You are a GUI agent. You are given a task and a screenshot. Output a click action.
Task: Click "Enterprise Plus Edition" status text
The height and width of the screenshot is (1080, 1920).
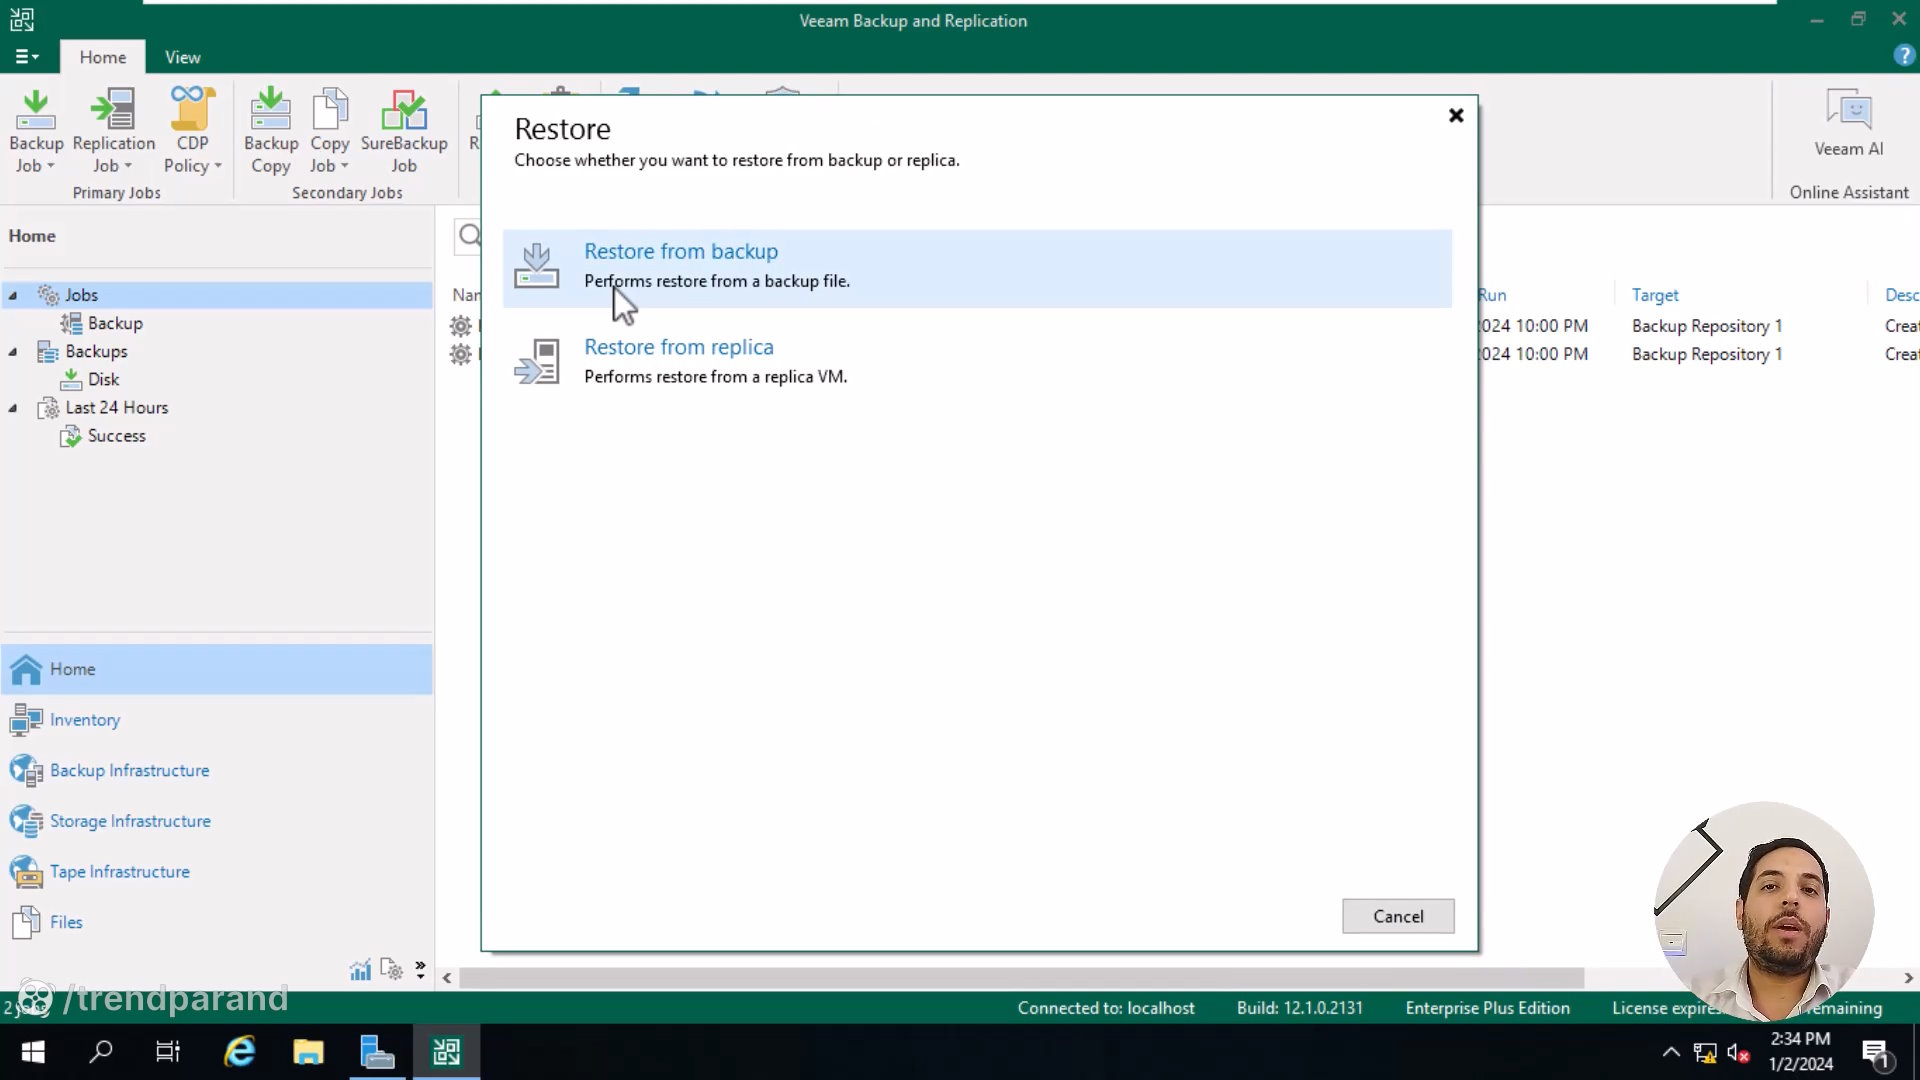[x=1487, y=1008]
